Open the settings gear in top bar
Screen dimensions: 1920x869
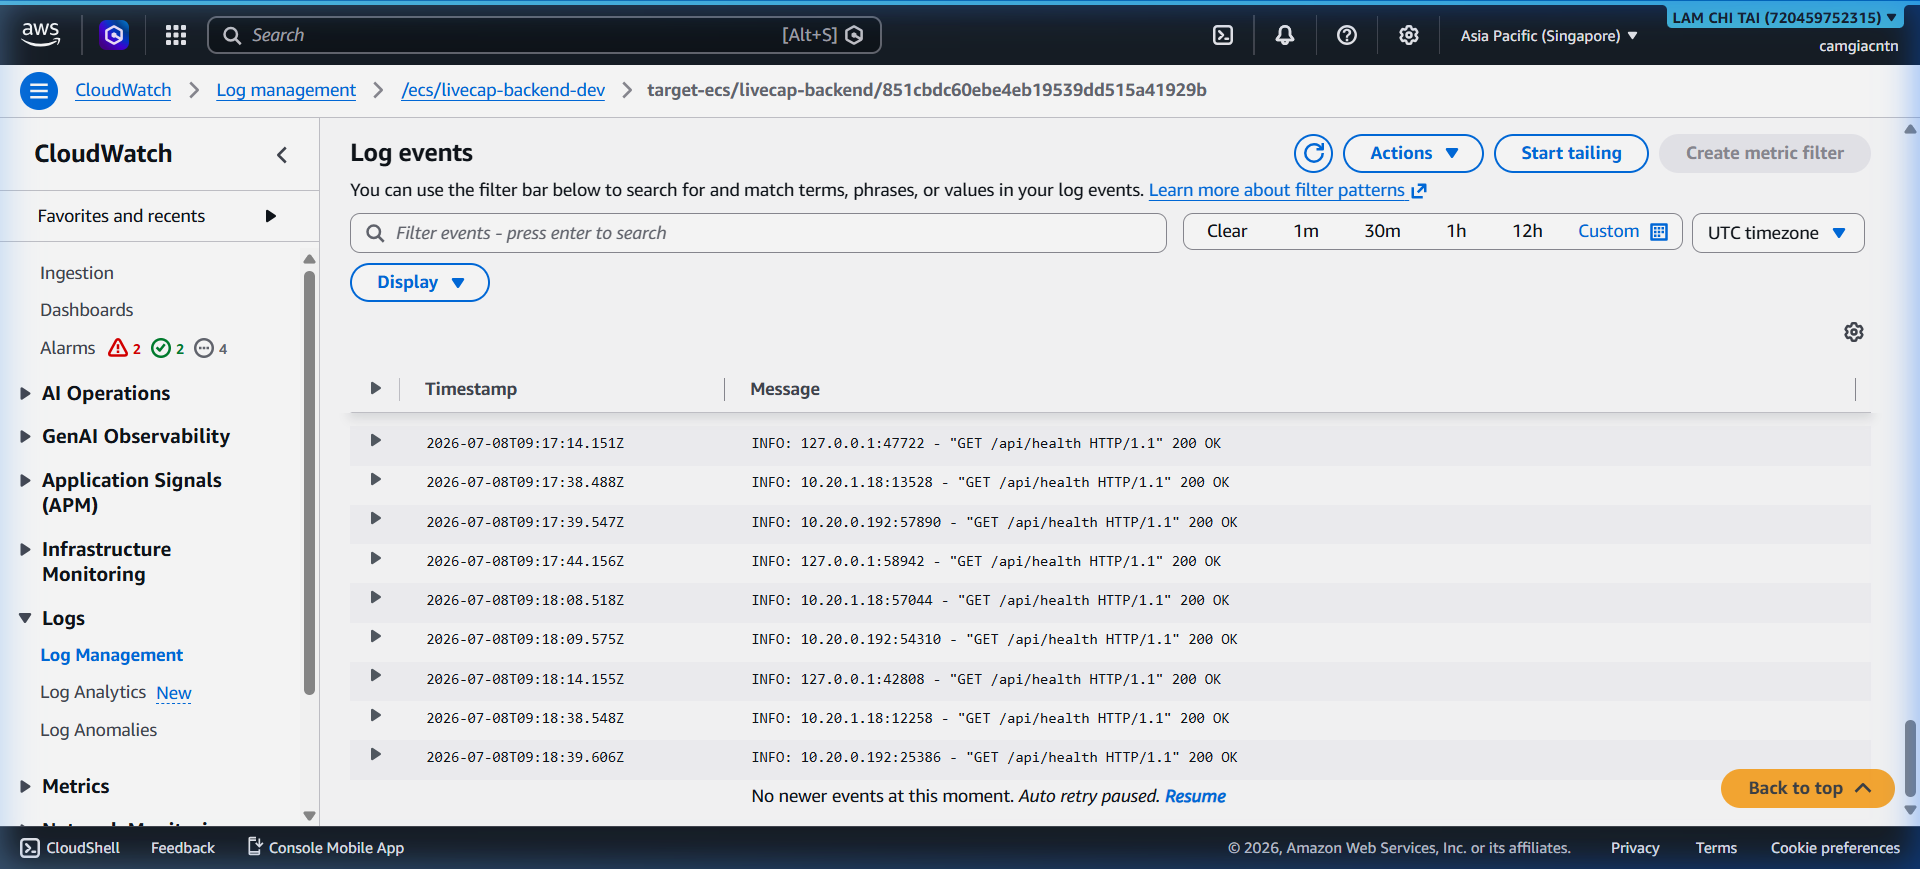coord(1408,35)
